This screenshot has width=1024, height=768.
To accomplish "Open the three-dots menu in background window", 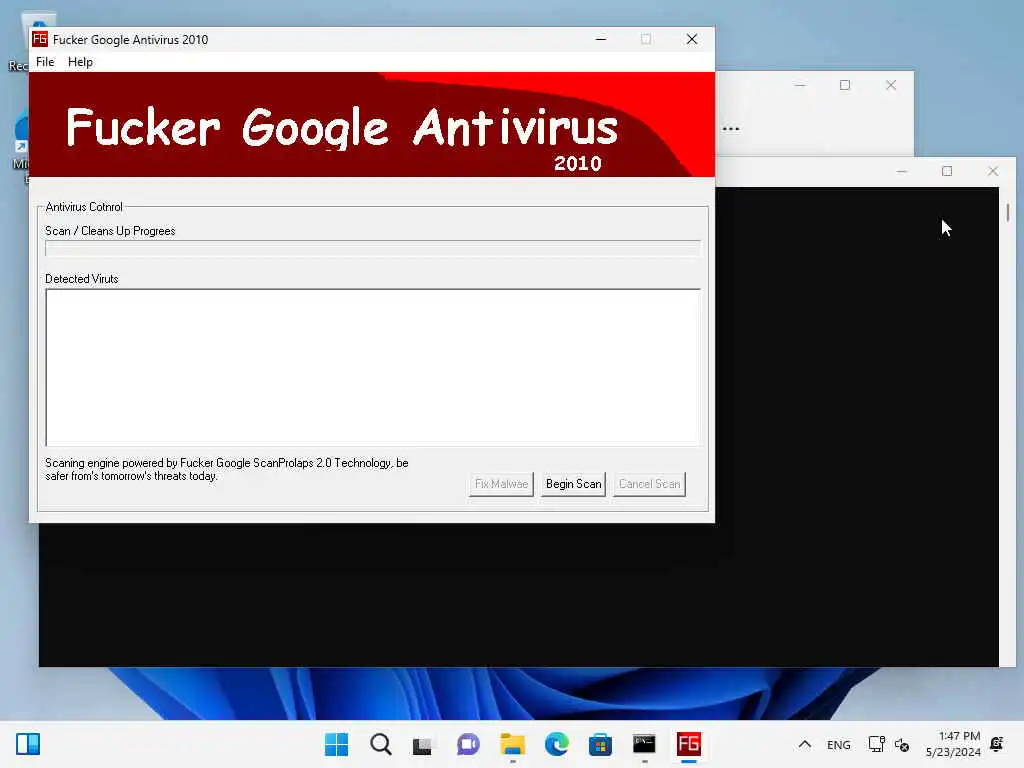I will 731,129.
